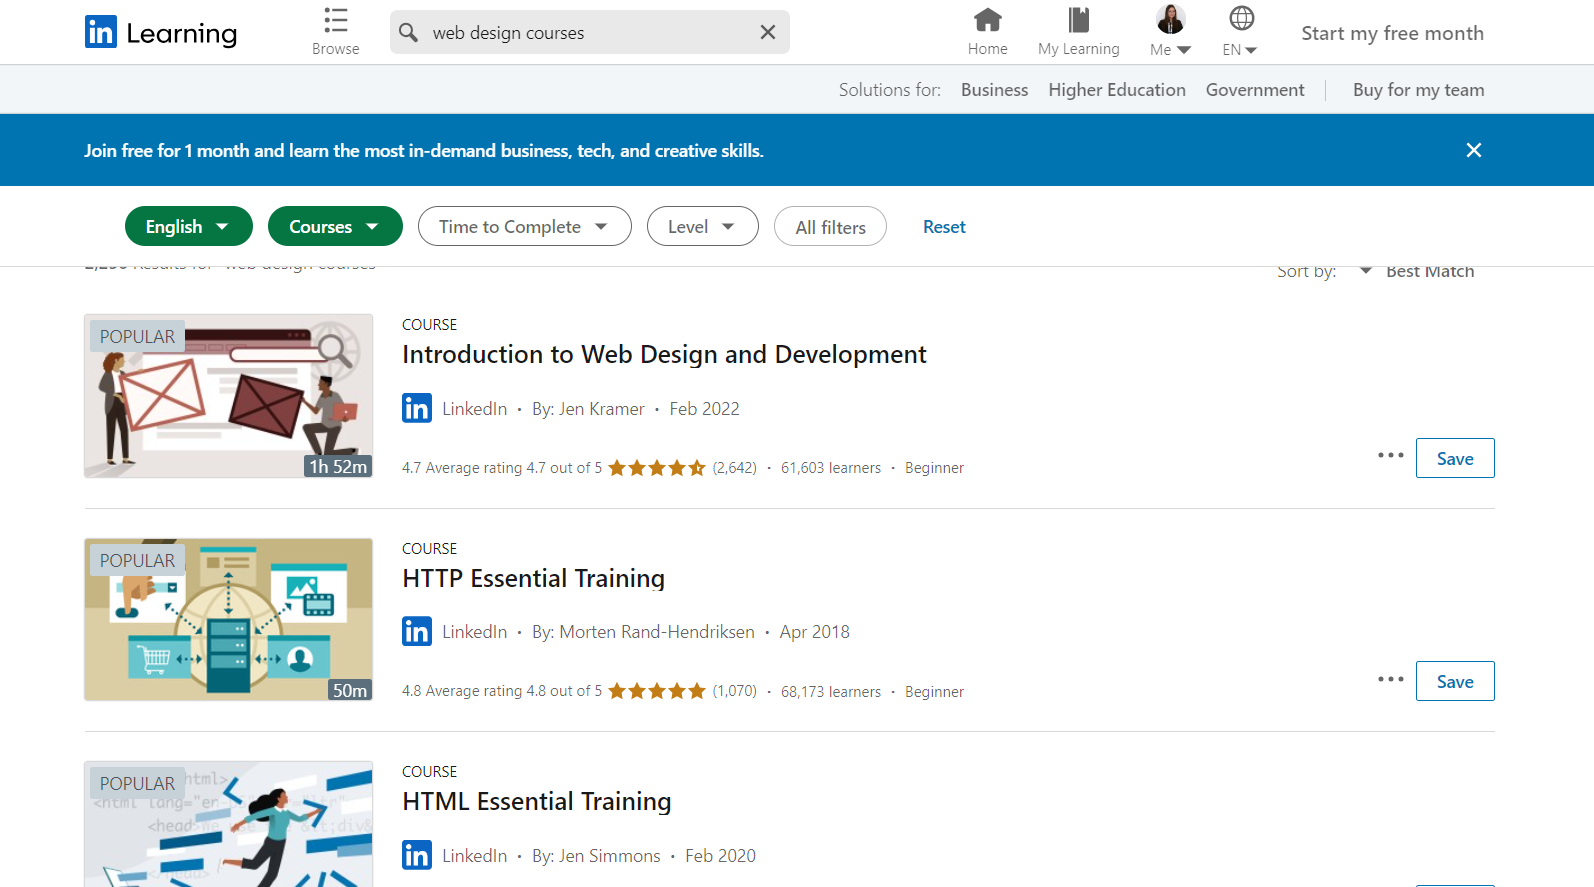Open the Browse menu icon
Image resolution: width=1594 pixels, height=887 pixels.
336,21
